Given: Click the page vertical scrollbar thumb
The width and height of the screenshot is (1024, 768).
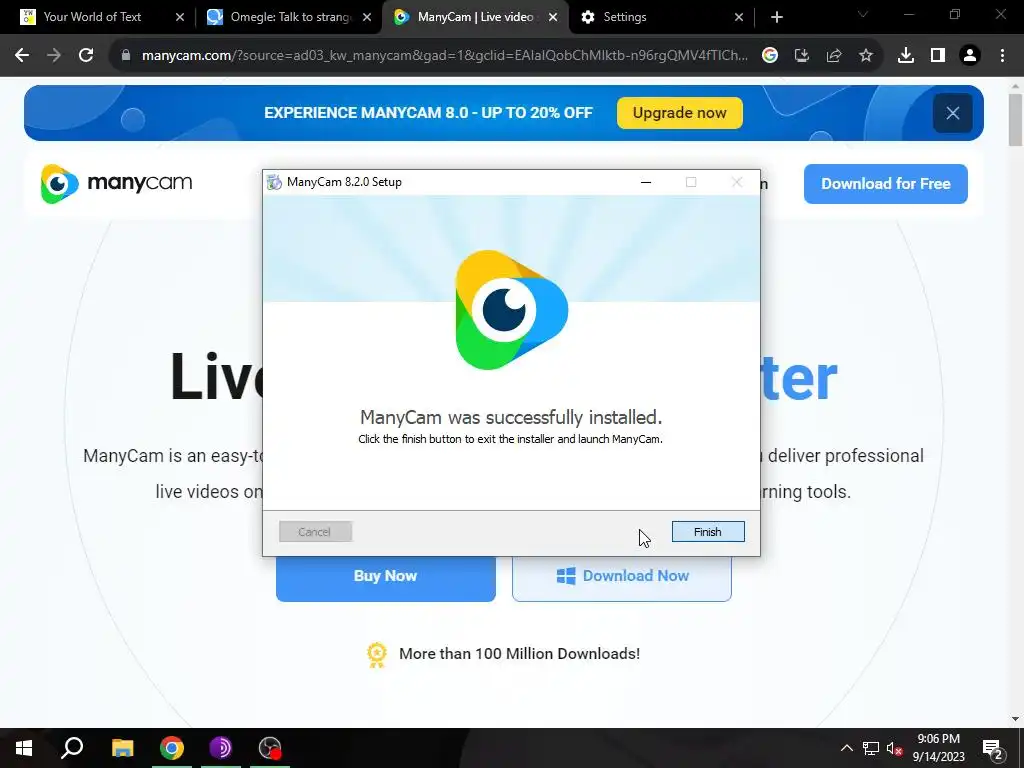Looking at the screenshot, I should [x=1016, y=120].
